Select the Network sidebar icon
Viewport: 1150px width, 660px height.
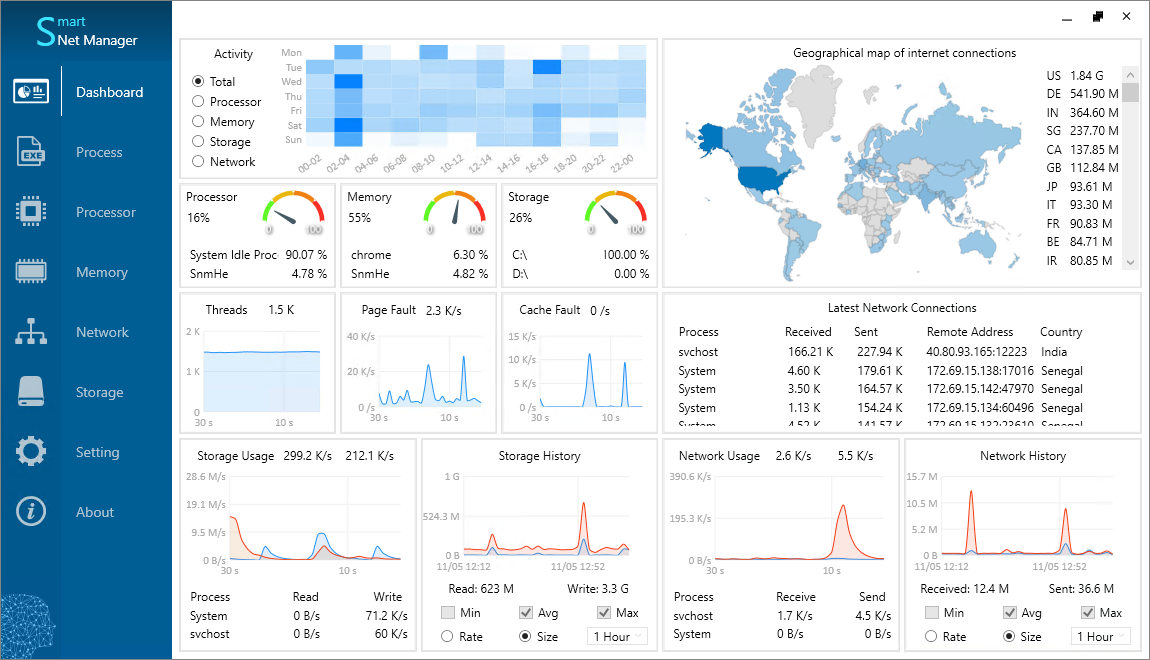(x=31, y=331)
